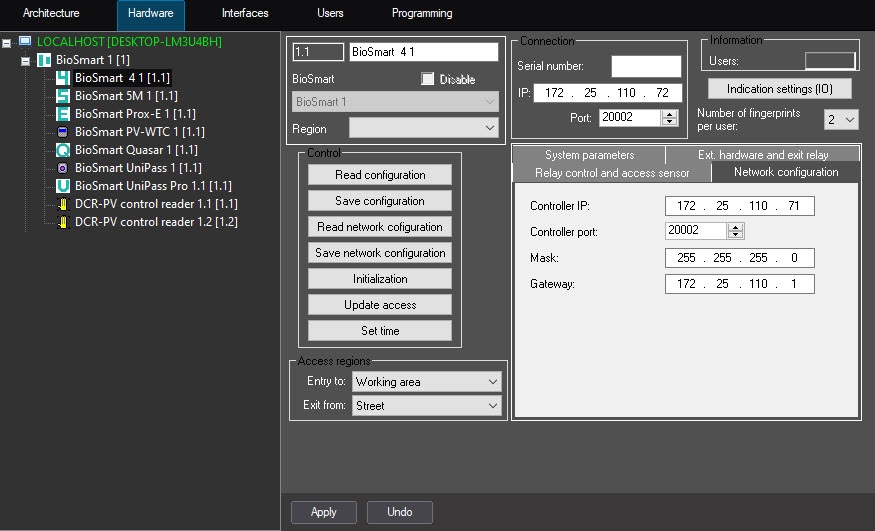The width and height of the screenshot is (875, 531).
Task: Select DCR-PV control reader 1.1 icon
Action: (63, 204)
